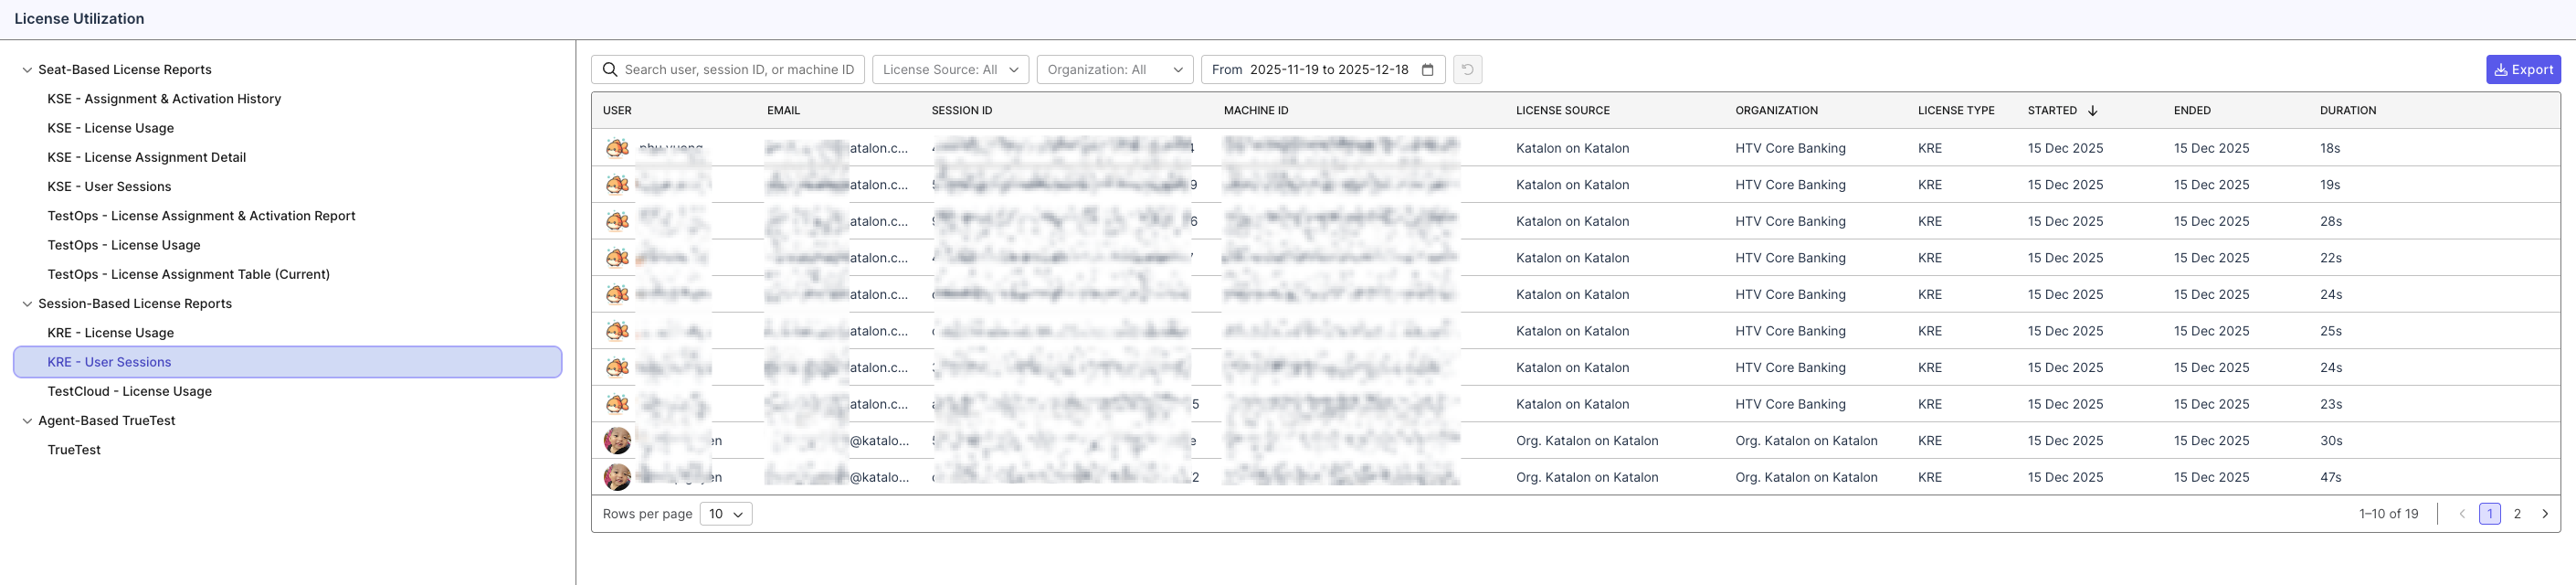This screenshot has width=2576, height=585.
Task: Click Org. Katalon on Katalon organization in 30s row
Action: pyautogui.click(x=1806, y=441)
